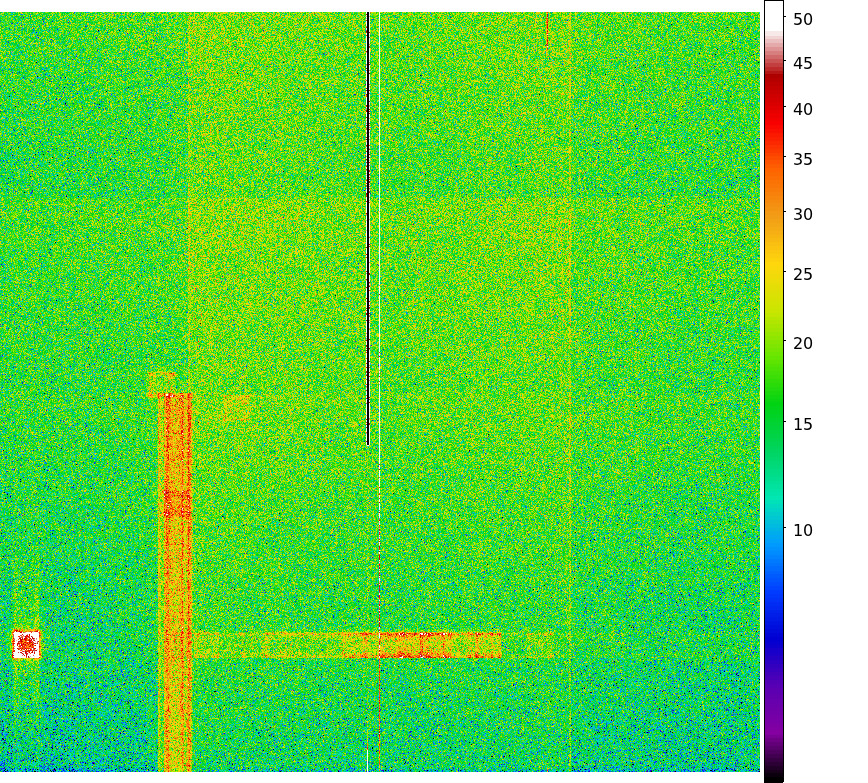Click the wide vertical orange band
868x783 pixels.
(175, 580)
